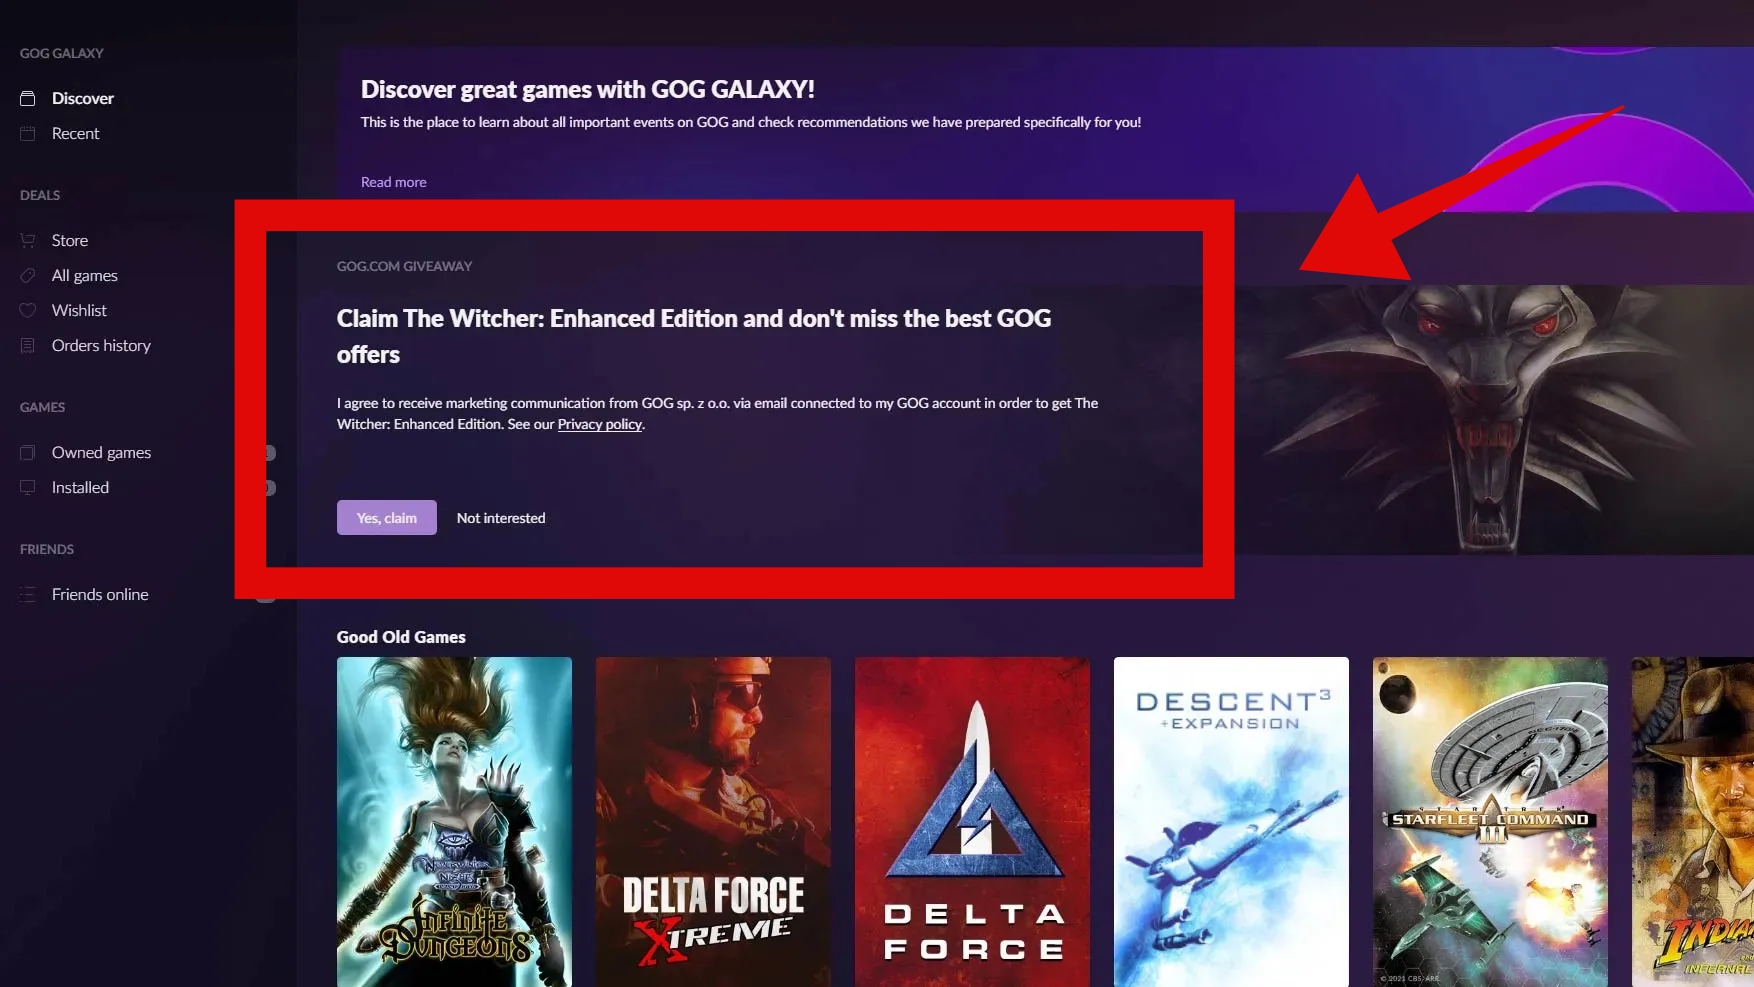Click the Recent calendar icon
Image resolution: width=1754 pixels, height=987 pixels.
[x=28, y=133]
